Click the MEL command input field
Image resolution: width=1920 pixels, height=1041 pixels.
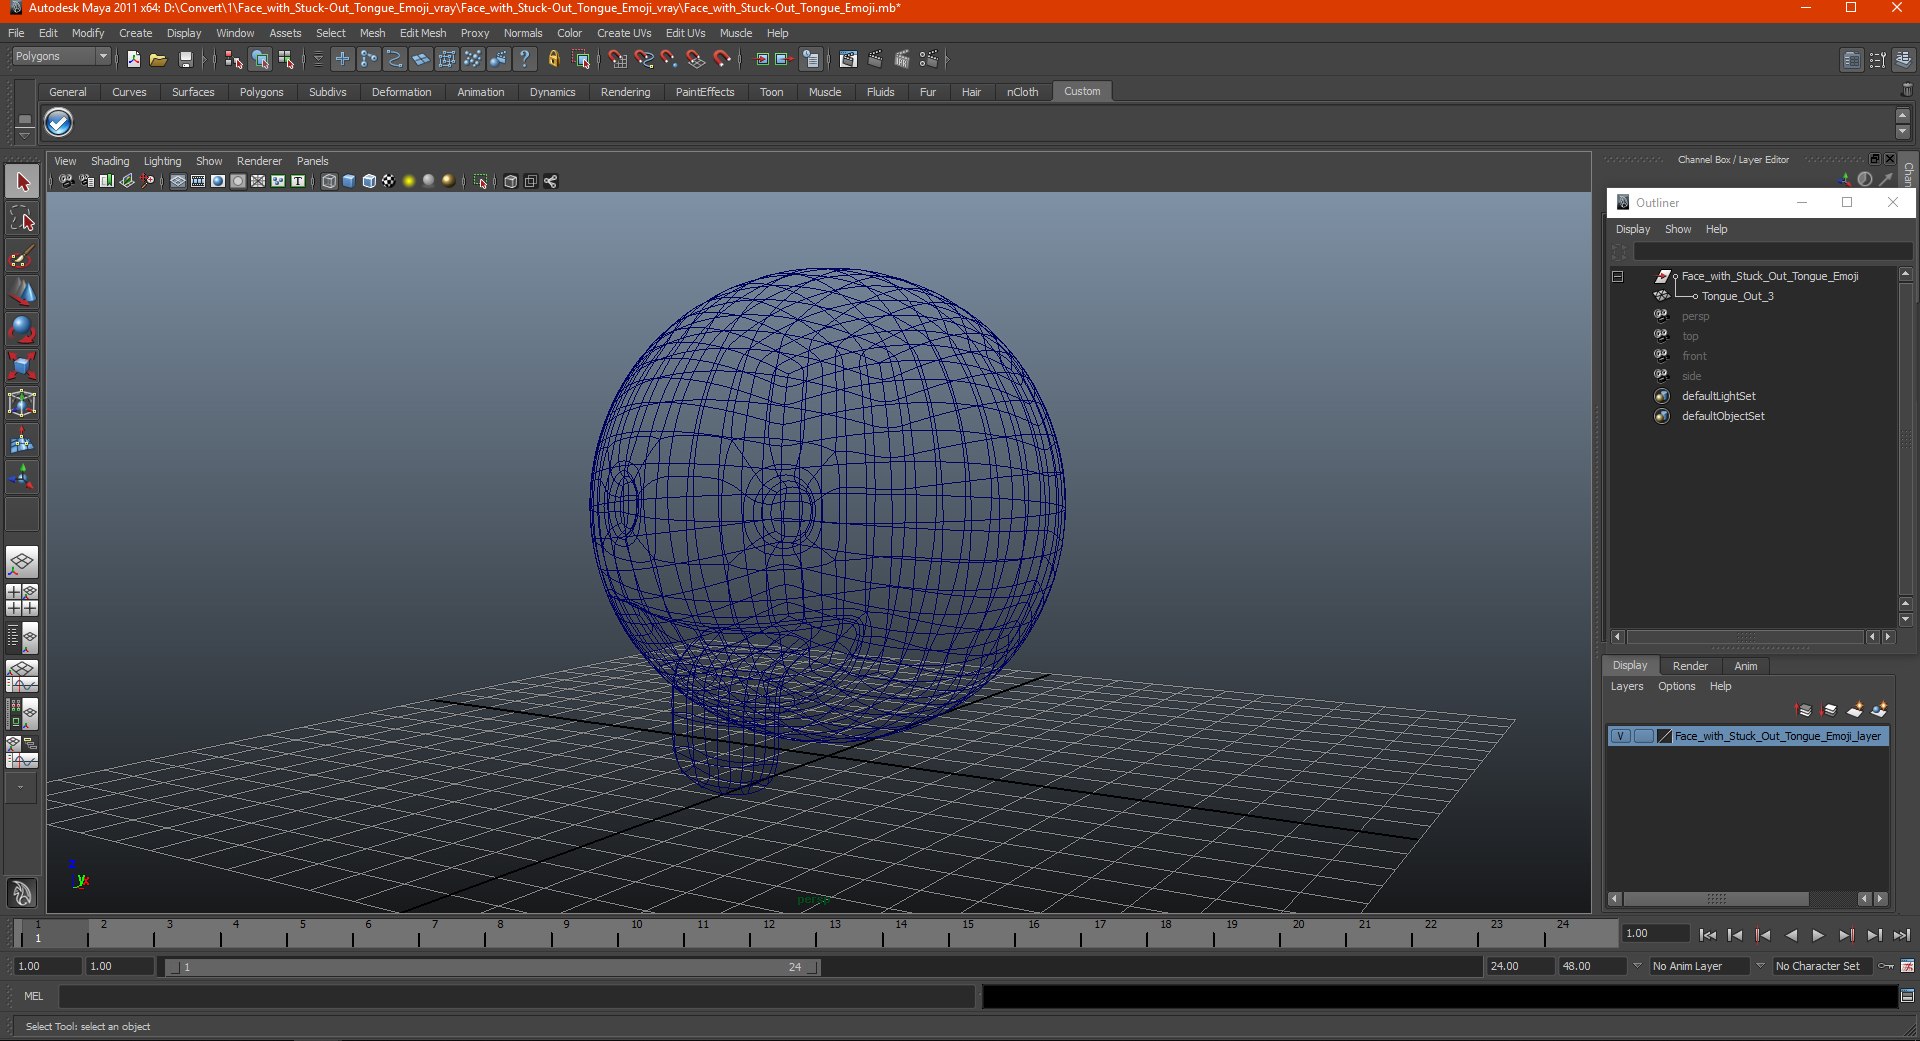click(x=516, y=996)
